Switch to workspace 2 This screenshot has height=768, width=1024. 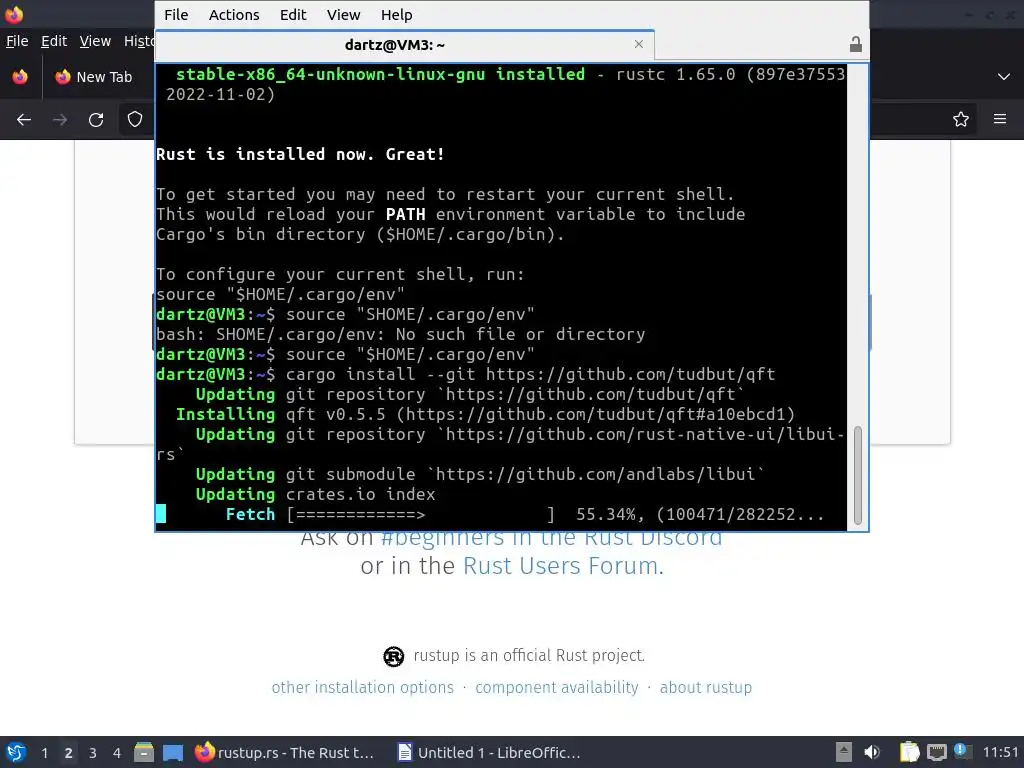(69, 753)
